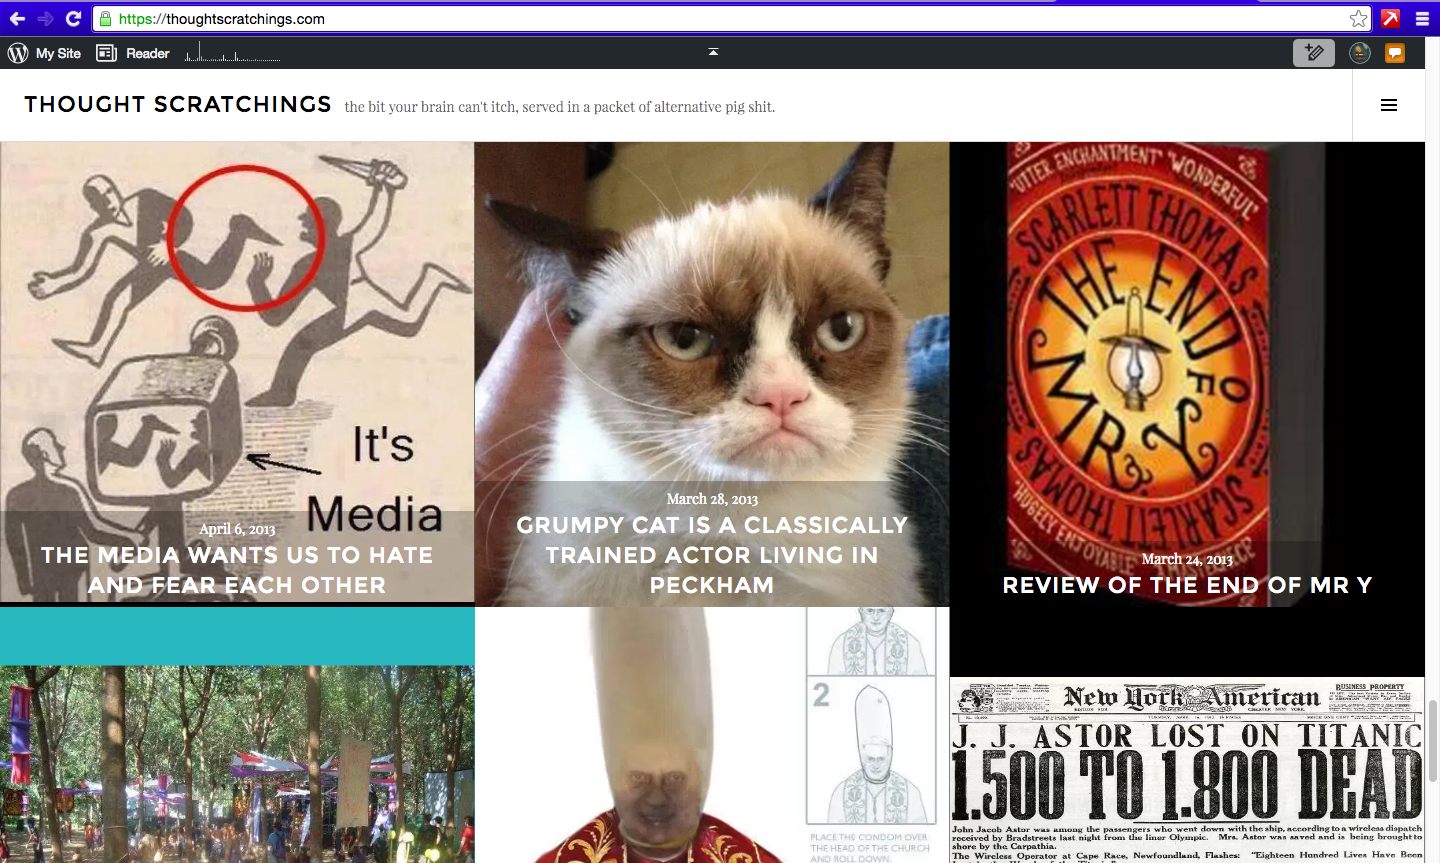Image resolution: width=1440 pixels, height=863 pixels.
Task: Open the Reader menu item
Action: pyautogui.click(x=148, y=53)
